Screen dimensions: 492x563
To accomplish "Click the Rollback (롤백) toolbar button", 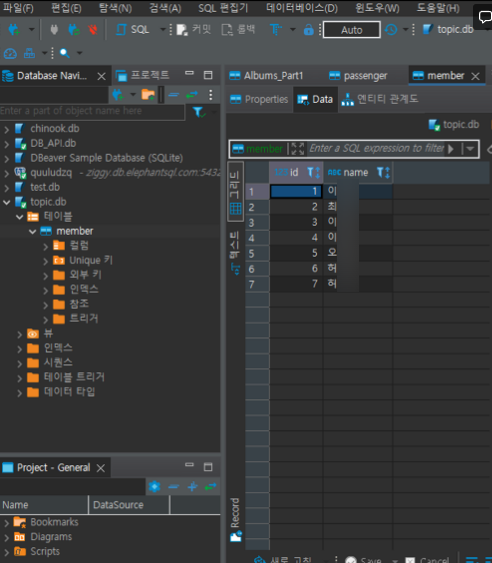I will (x=238, y=29).
